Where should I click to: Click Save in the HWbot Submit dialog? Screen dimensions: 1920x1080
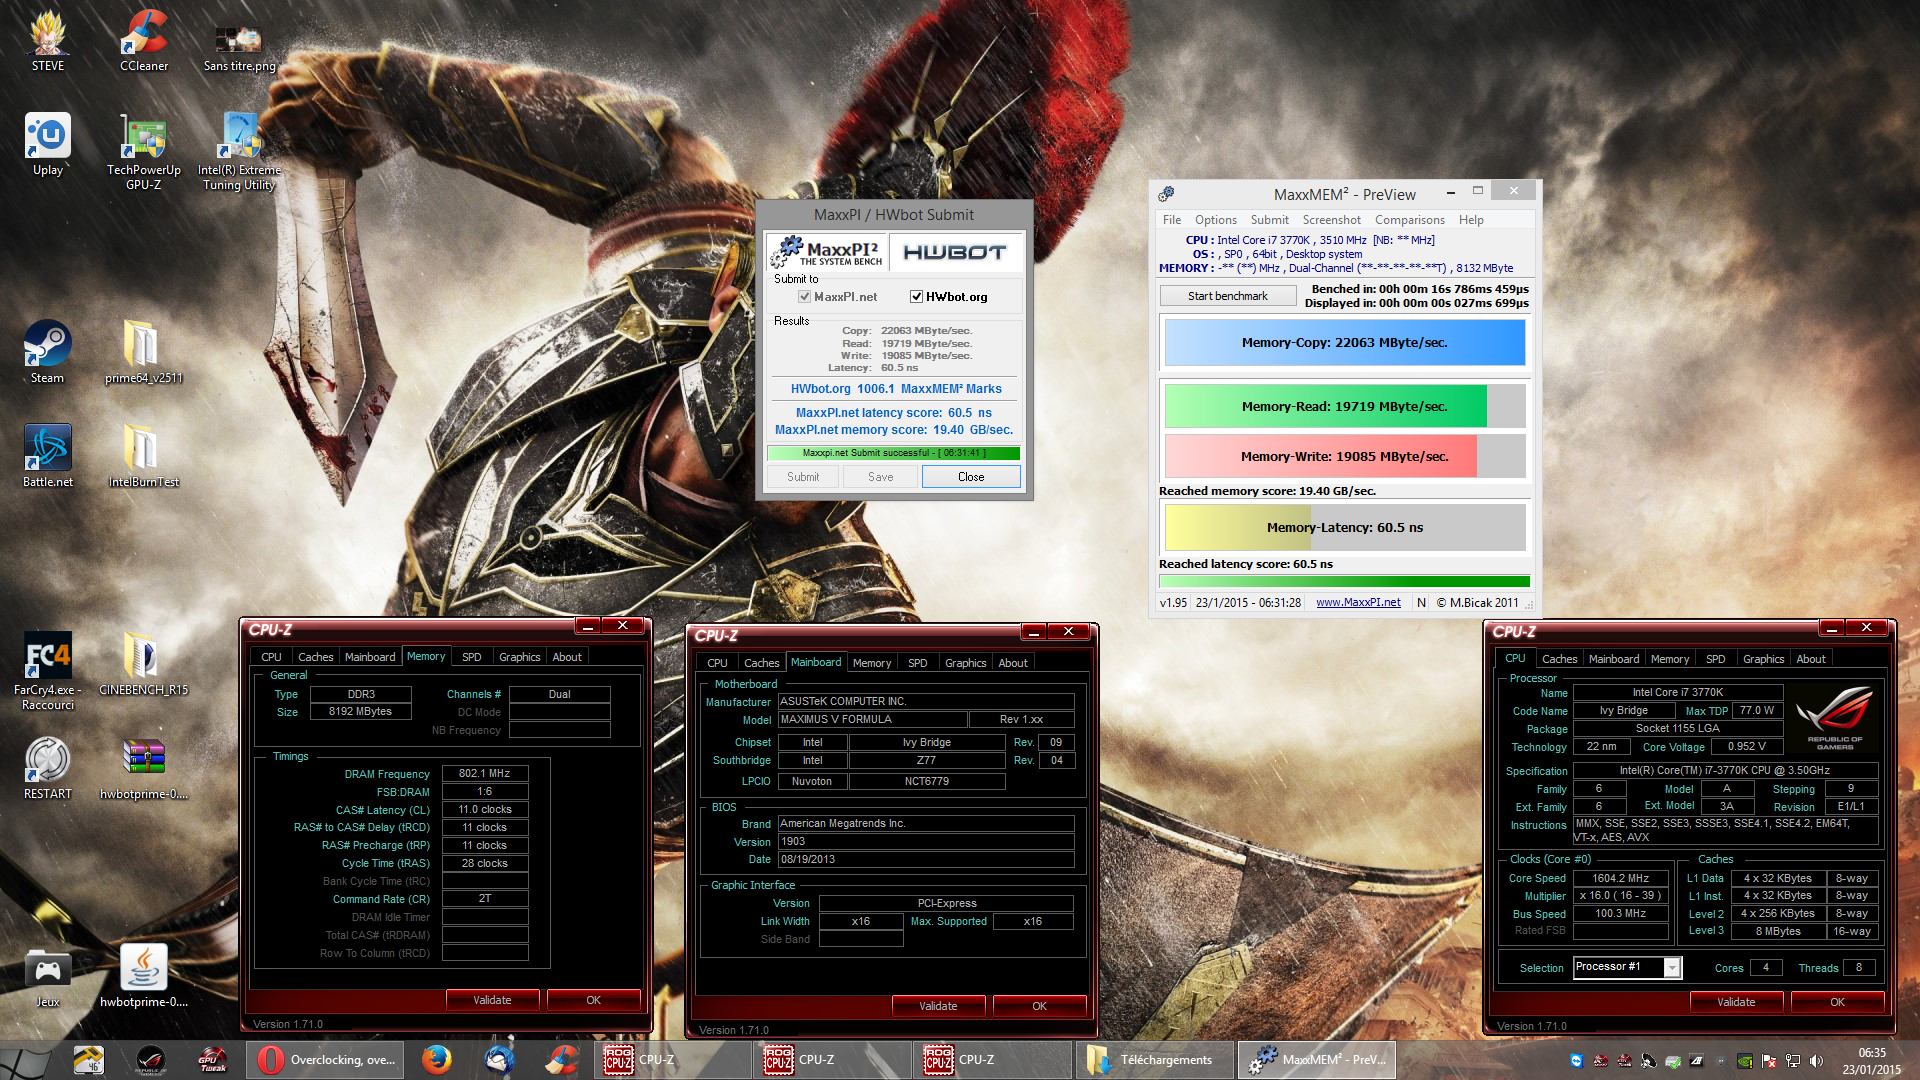coord(880,477)
